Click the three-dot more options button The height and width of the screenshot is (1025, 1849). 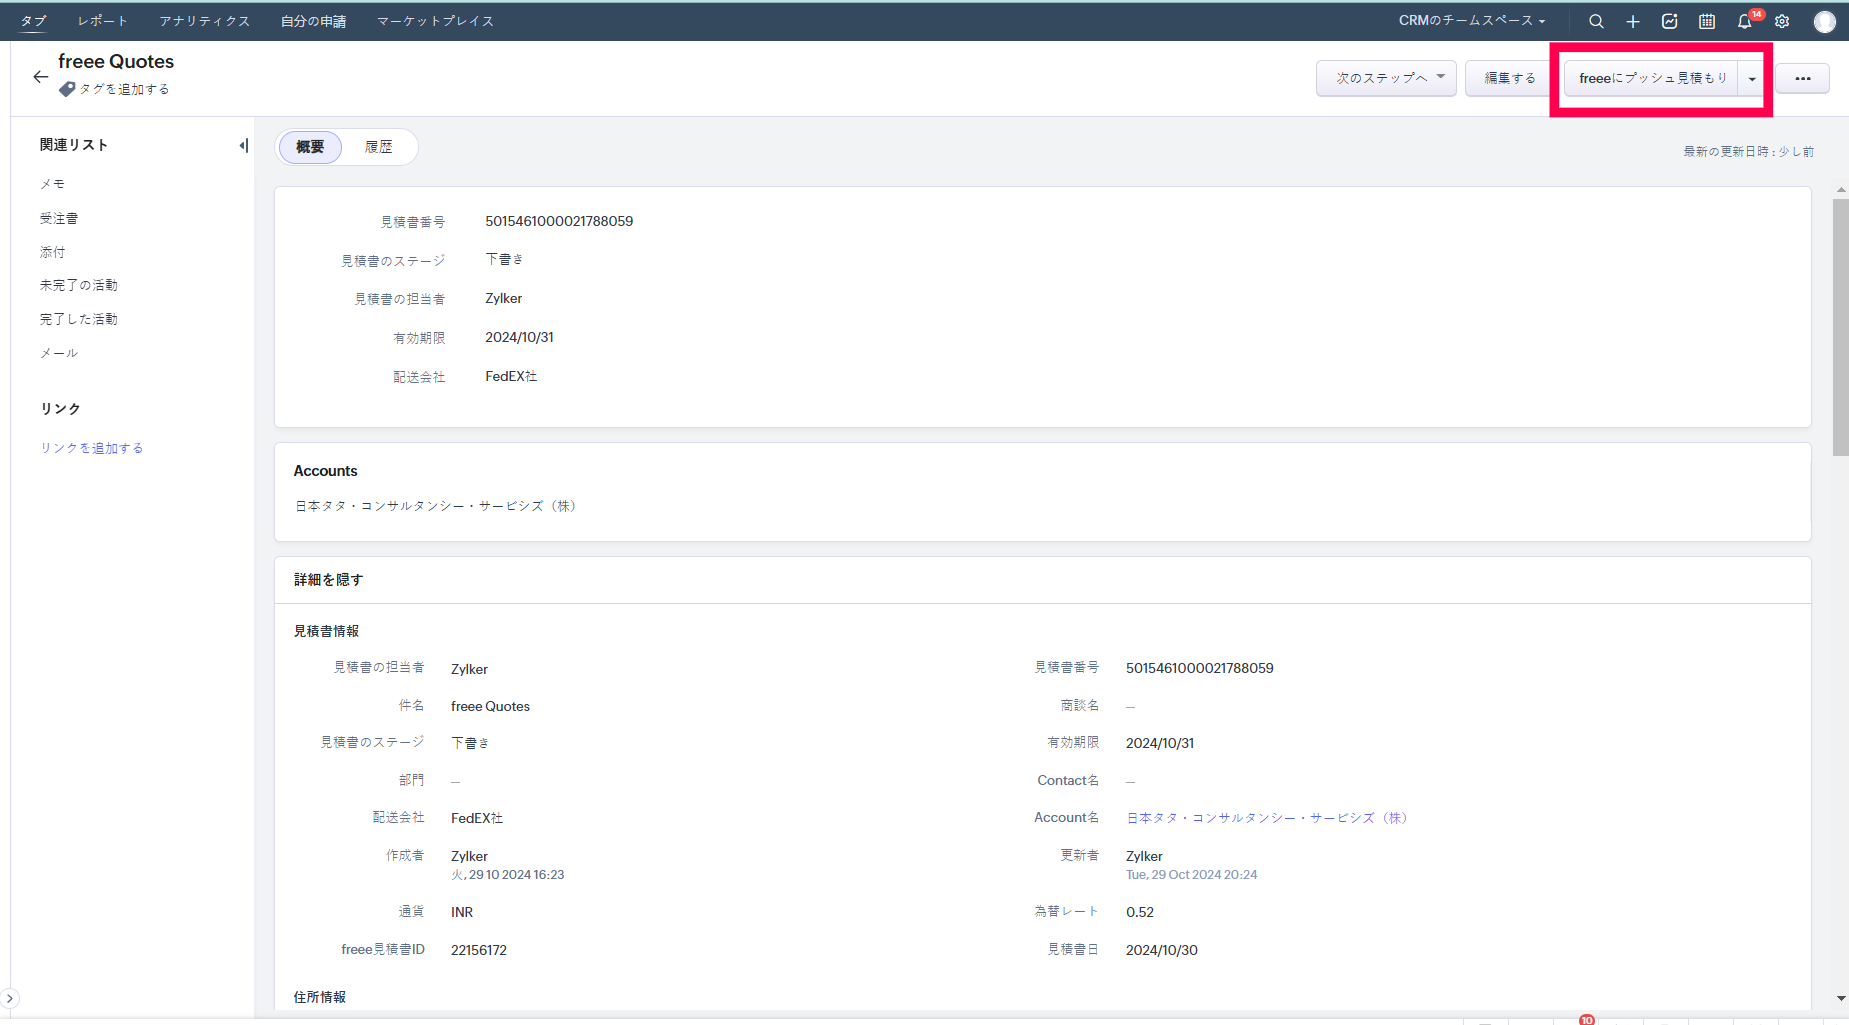coord(1802,78)
